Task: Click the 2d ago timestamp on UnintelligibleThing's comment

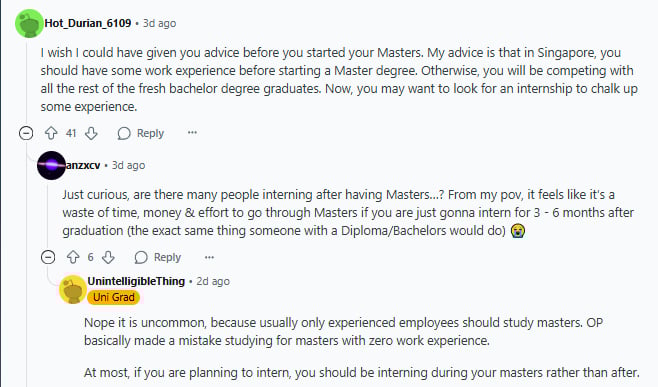Action: tap(213, 281)
